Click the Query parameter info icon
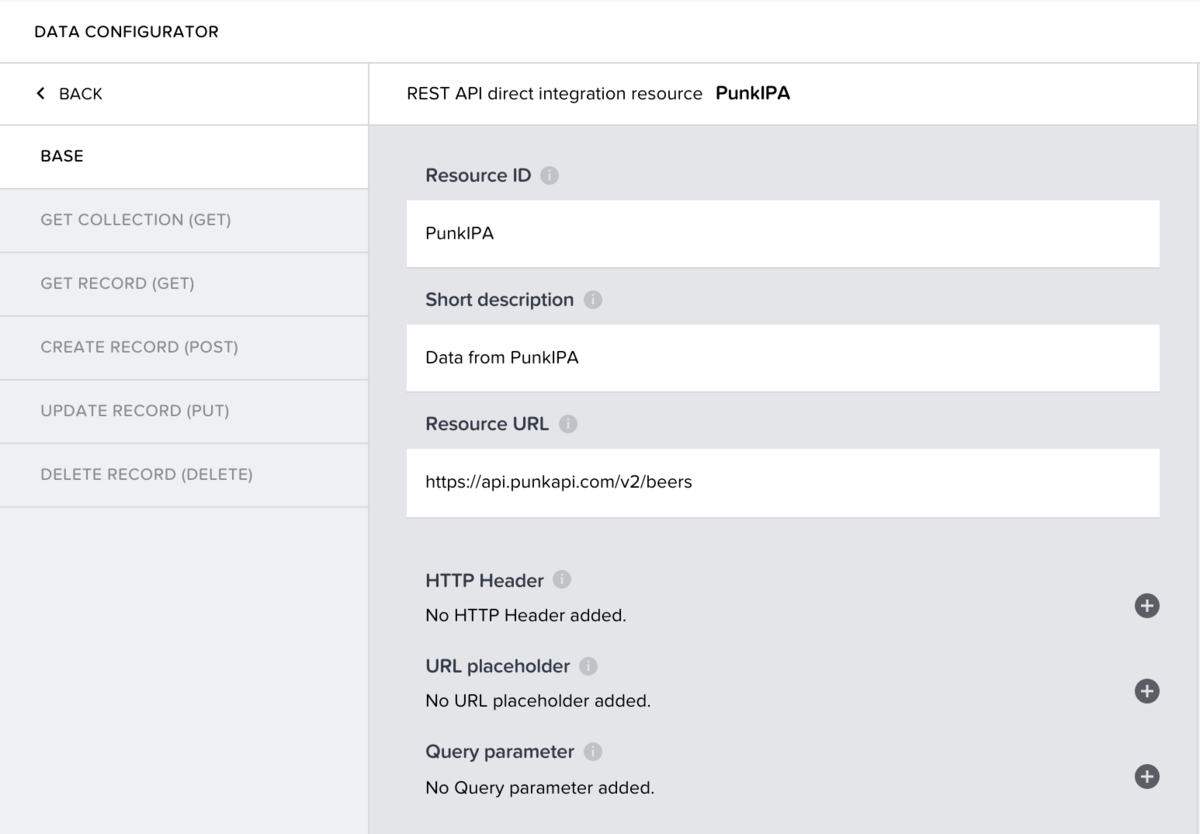Viewport: 1200px width, 834px height. tap(593, 752)
